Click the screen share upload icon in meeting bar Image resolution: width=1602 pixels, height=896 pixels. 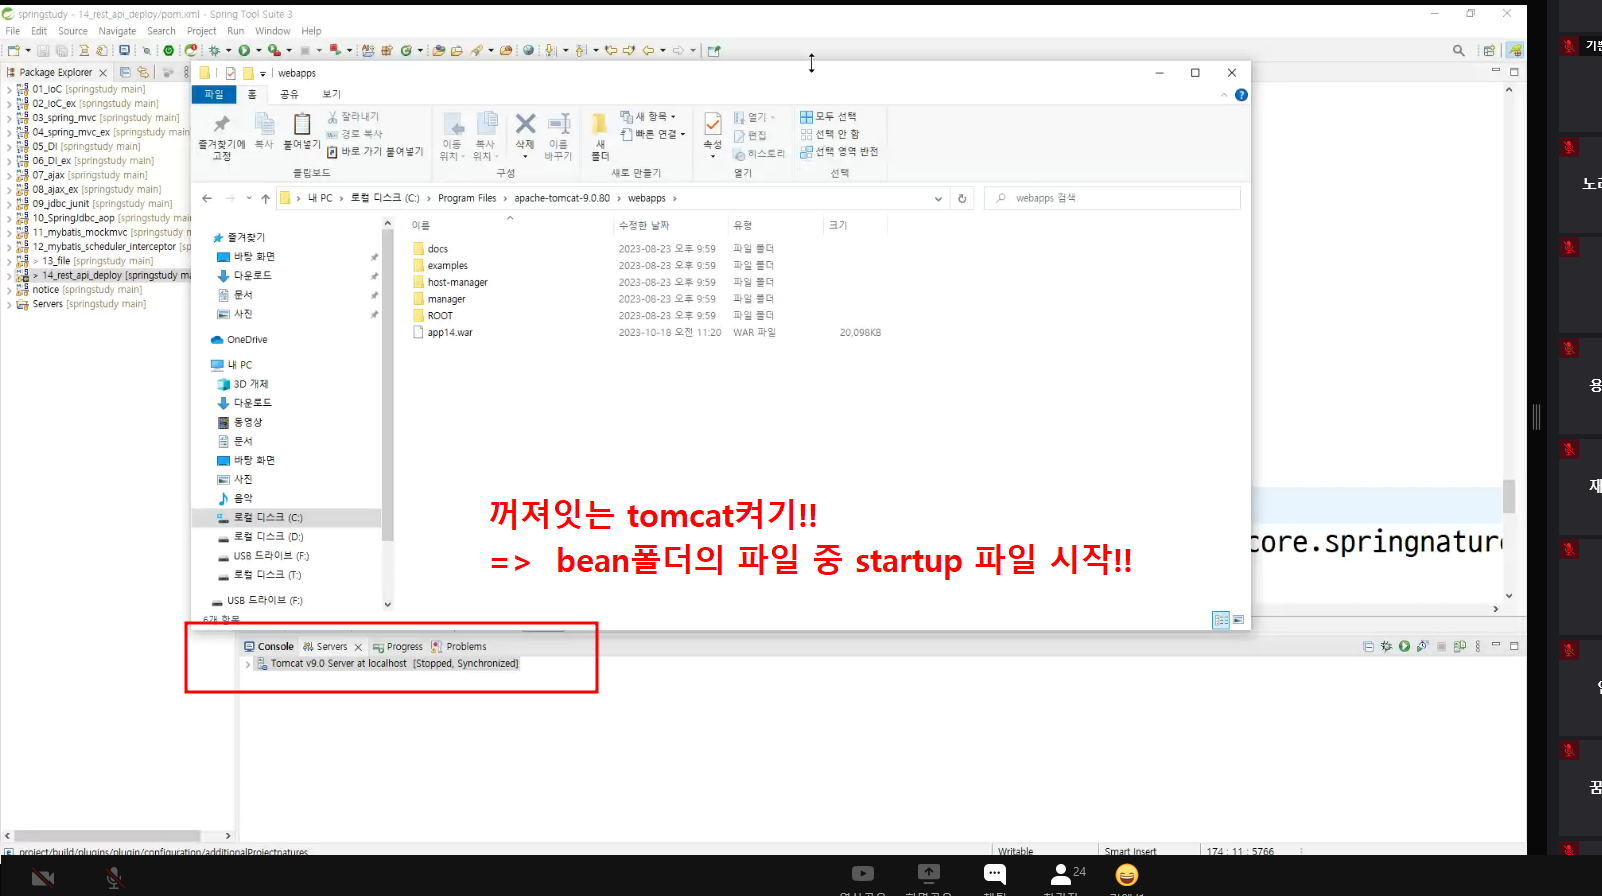929,874
